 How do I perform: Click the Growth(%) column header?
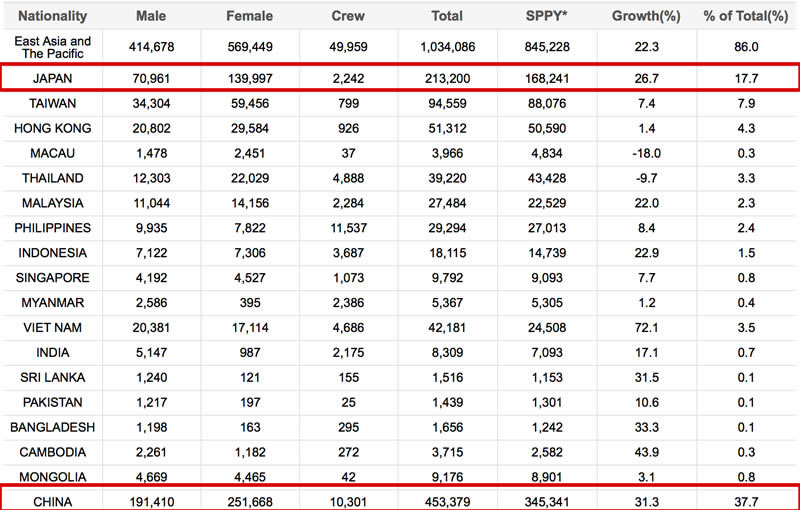(x=646, y=16)
